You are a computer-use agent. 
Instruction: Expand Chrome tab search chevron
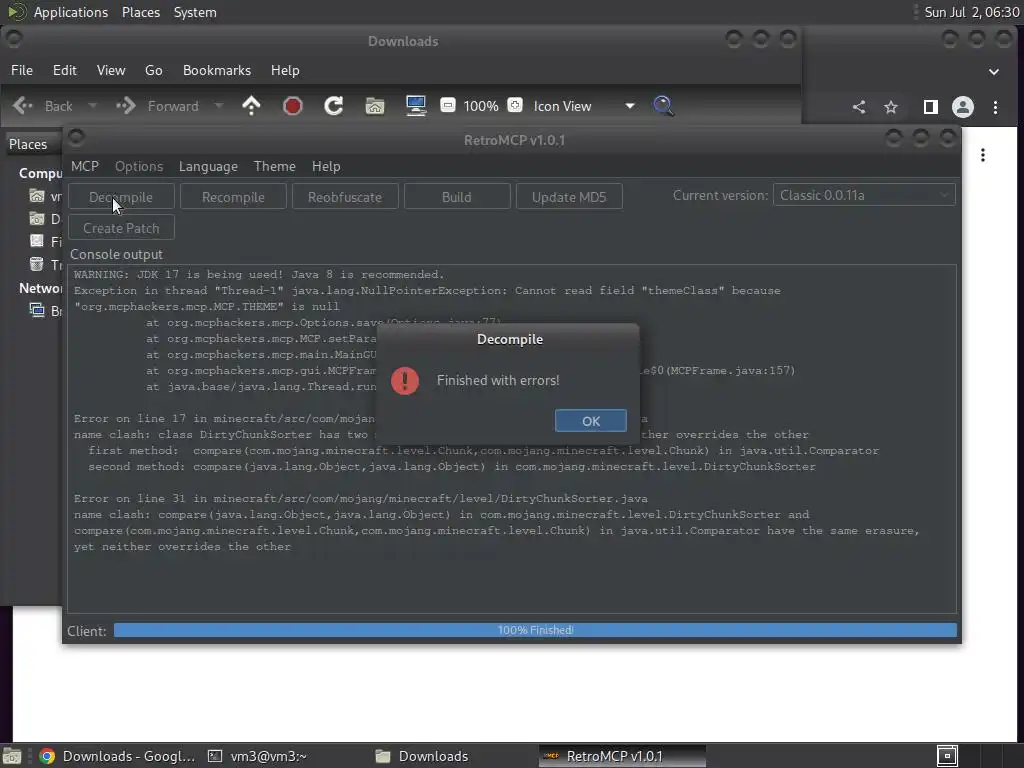[993, 72]
